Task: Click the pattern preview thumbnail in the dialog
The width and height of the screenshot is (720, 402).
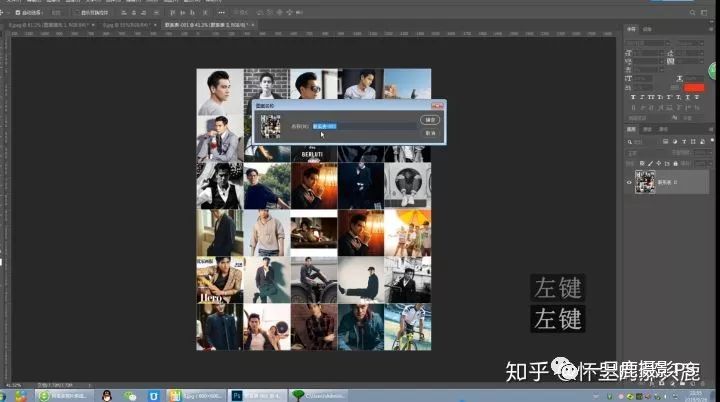Action: click(x=270, y=126)
